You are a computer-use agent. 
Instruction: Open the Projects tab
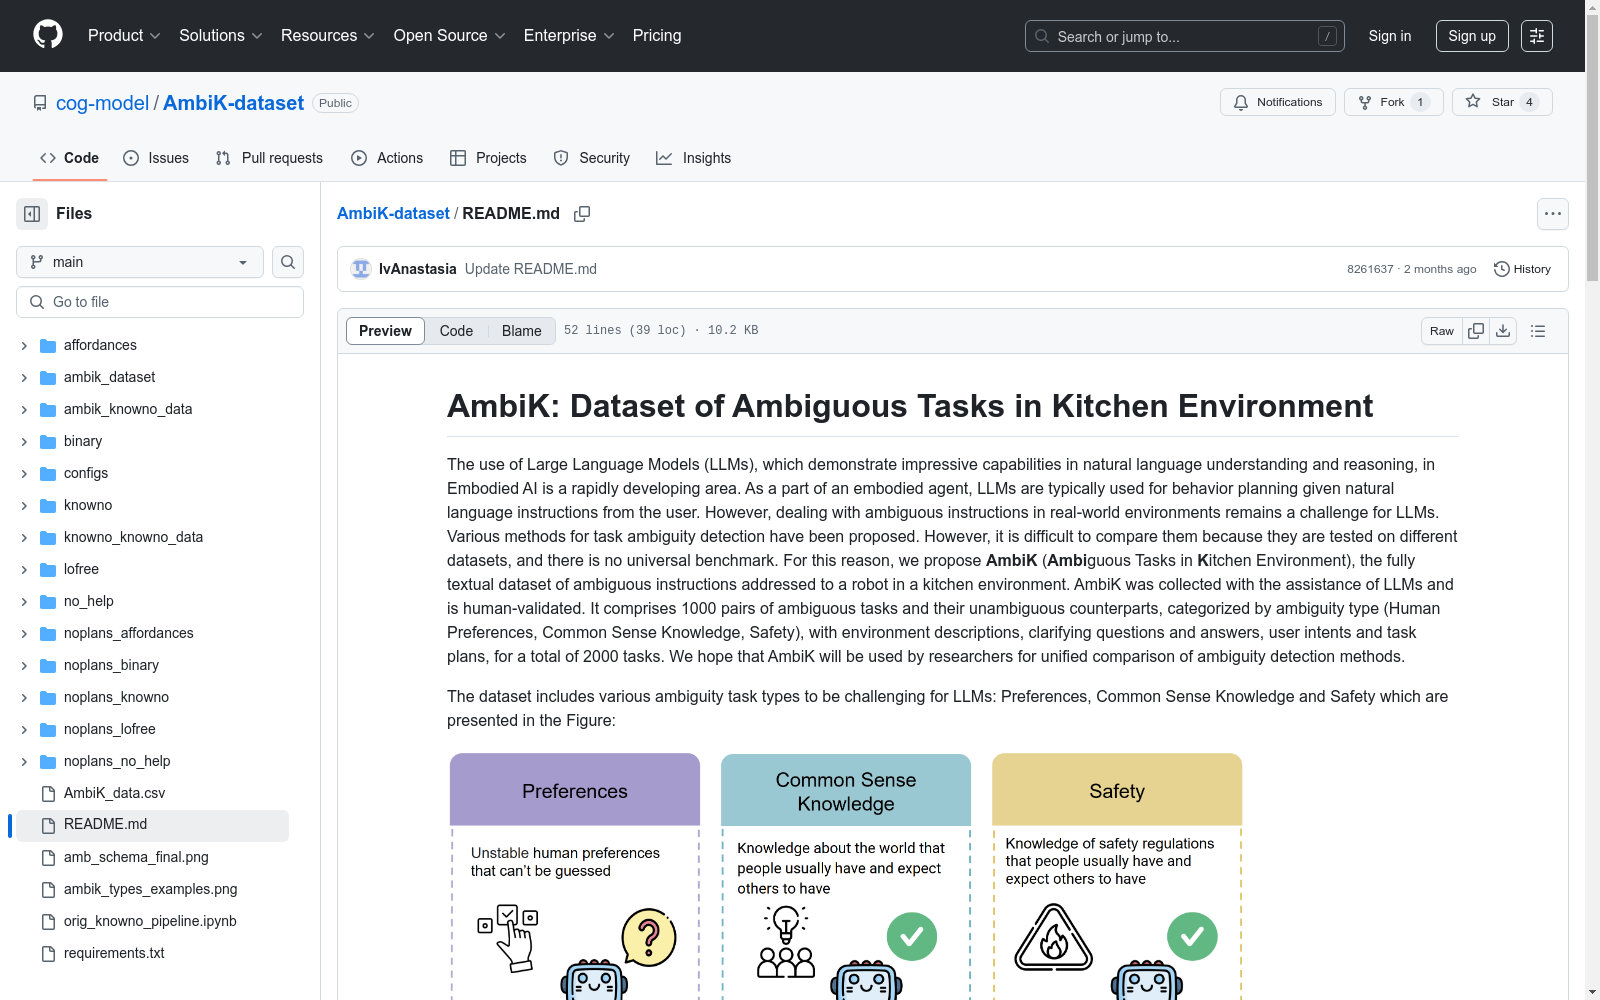click(x=488, y=158)
